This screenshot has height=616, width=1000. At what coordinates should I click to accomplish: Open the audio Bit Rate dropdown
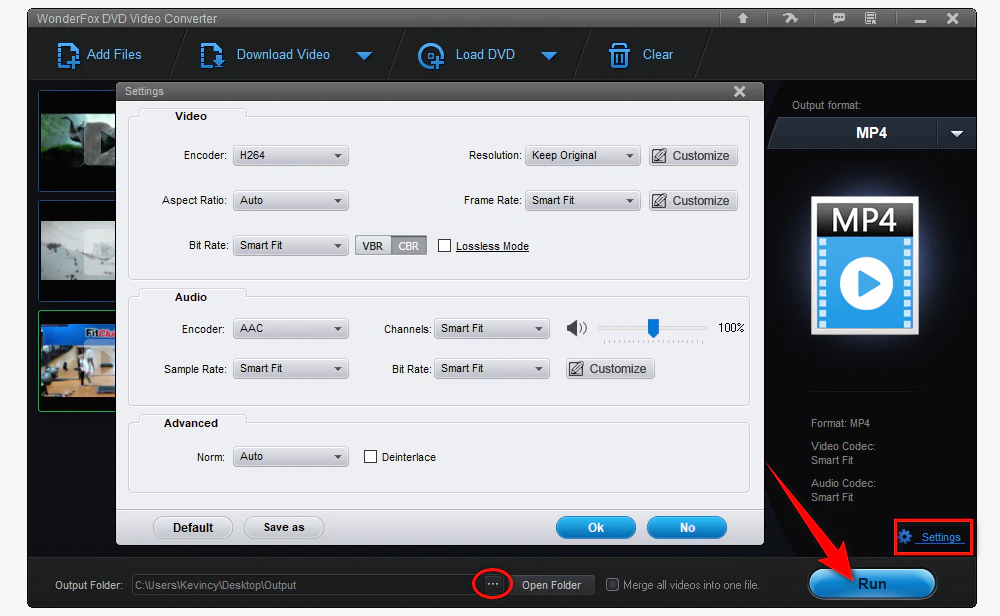pyautogui.click(x=492, y=369)
